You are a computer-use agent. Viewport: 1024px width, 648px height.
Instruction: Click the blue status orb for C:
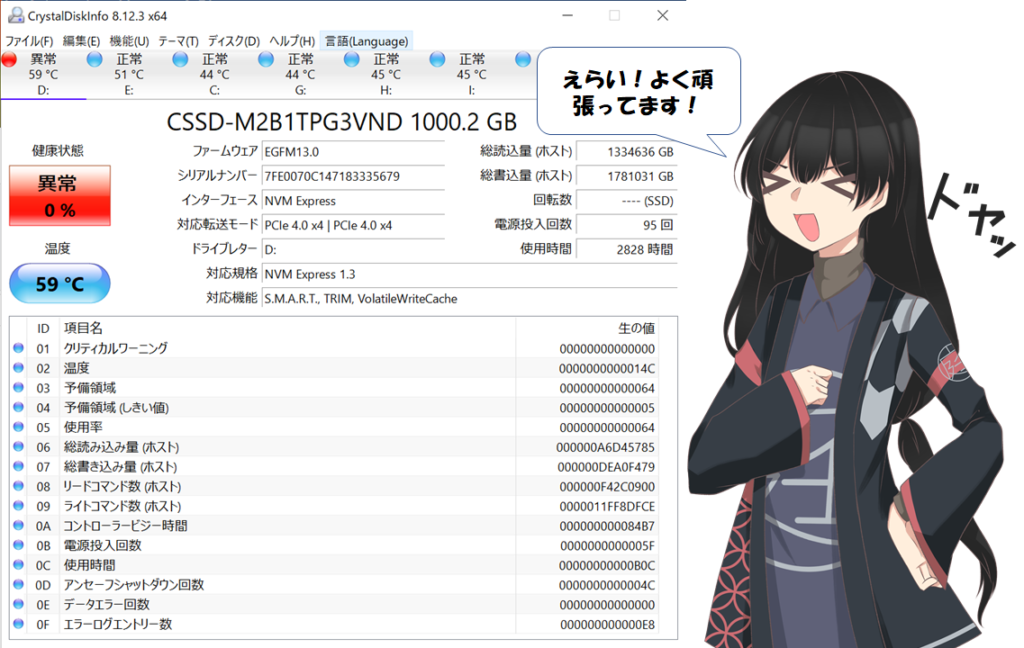click(x=180, y=59)
